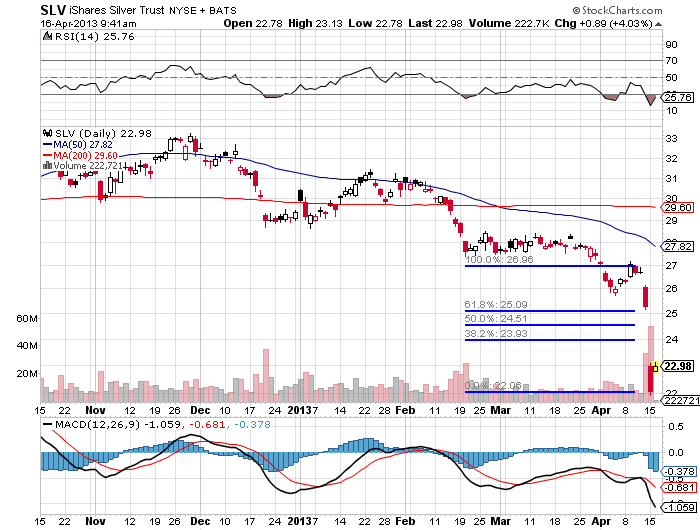Click the Volume 222,721 legend text
This screenshot has height=530, width=700.
pos(88,166)
